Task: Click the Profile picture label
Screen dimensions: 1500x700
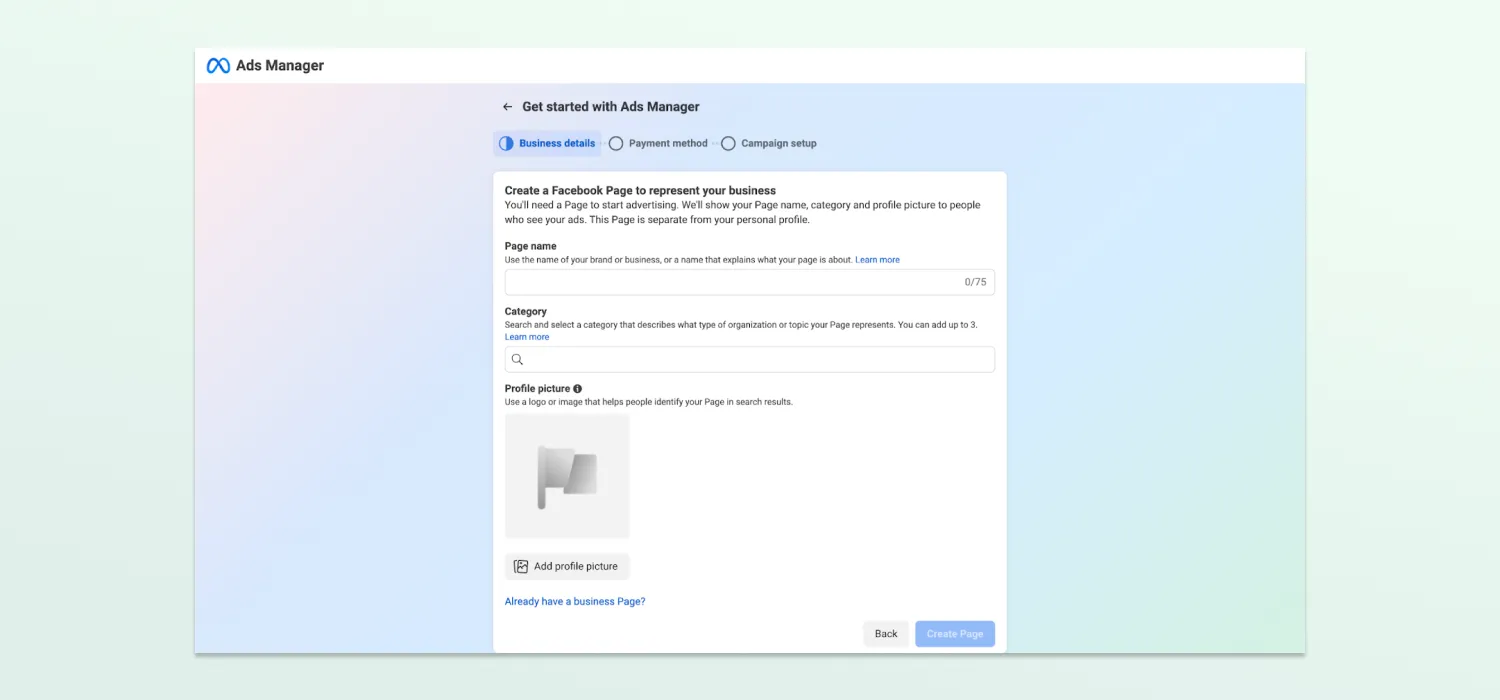Action: 538,389
